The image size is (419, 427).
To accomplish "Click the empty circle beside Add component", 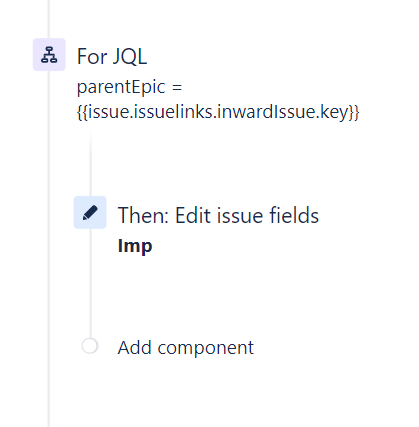I will click(90, 346).
